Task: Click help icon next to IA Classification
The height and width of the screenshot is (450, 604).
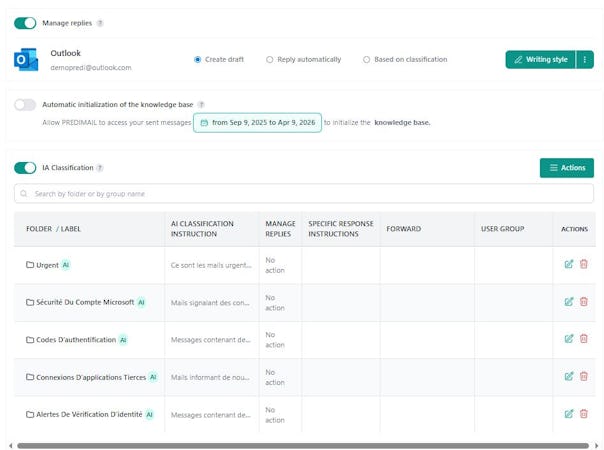Action: pyautogui.click(x=100, y=168)
